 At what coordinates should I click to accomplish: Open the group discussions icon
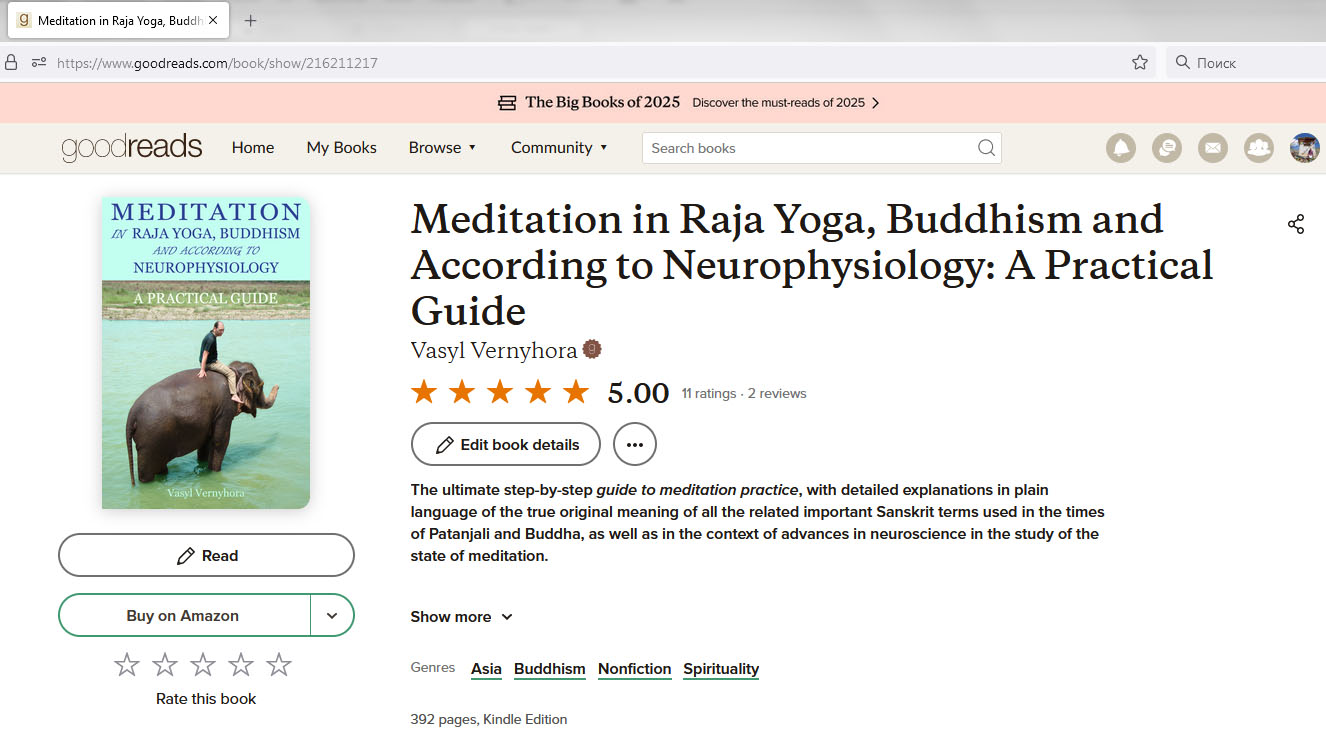pos(1167,148)
